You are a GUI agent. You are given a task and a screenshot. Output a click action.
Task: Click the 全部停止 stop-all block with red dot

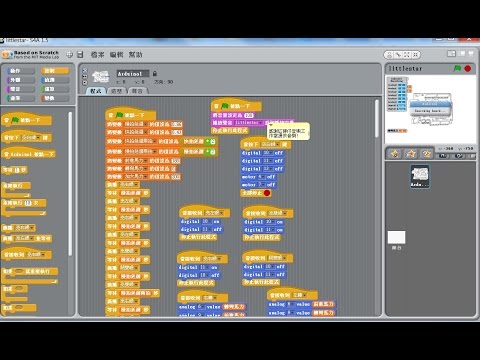pyautogui.click(x=256, y=193)
